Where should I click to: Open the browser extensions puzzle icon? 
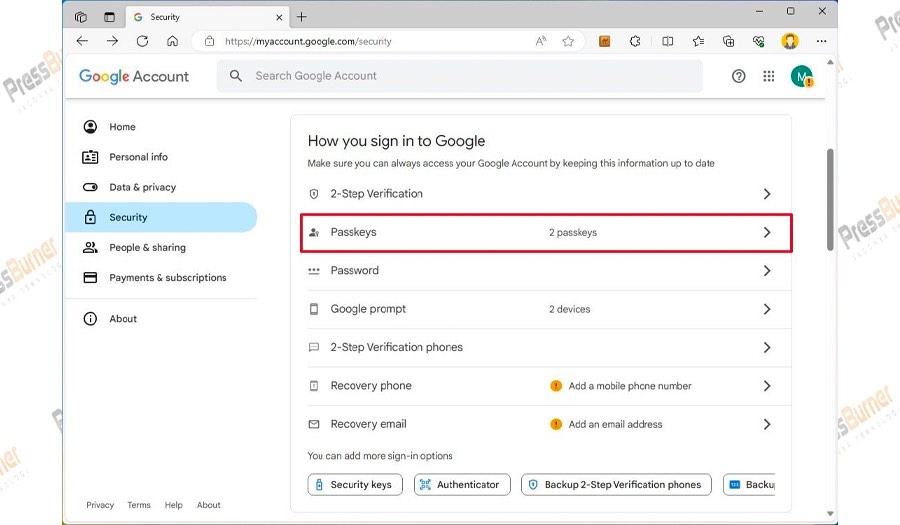635,41
